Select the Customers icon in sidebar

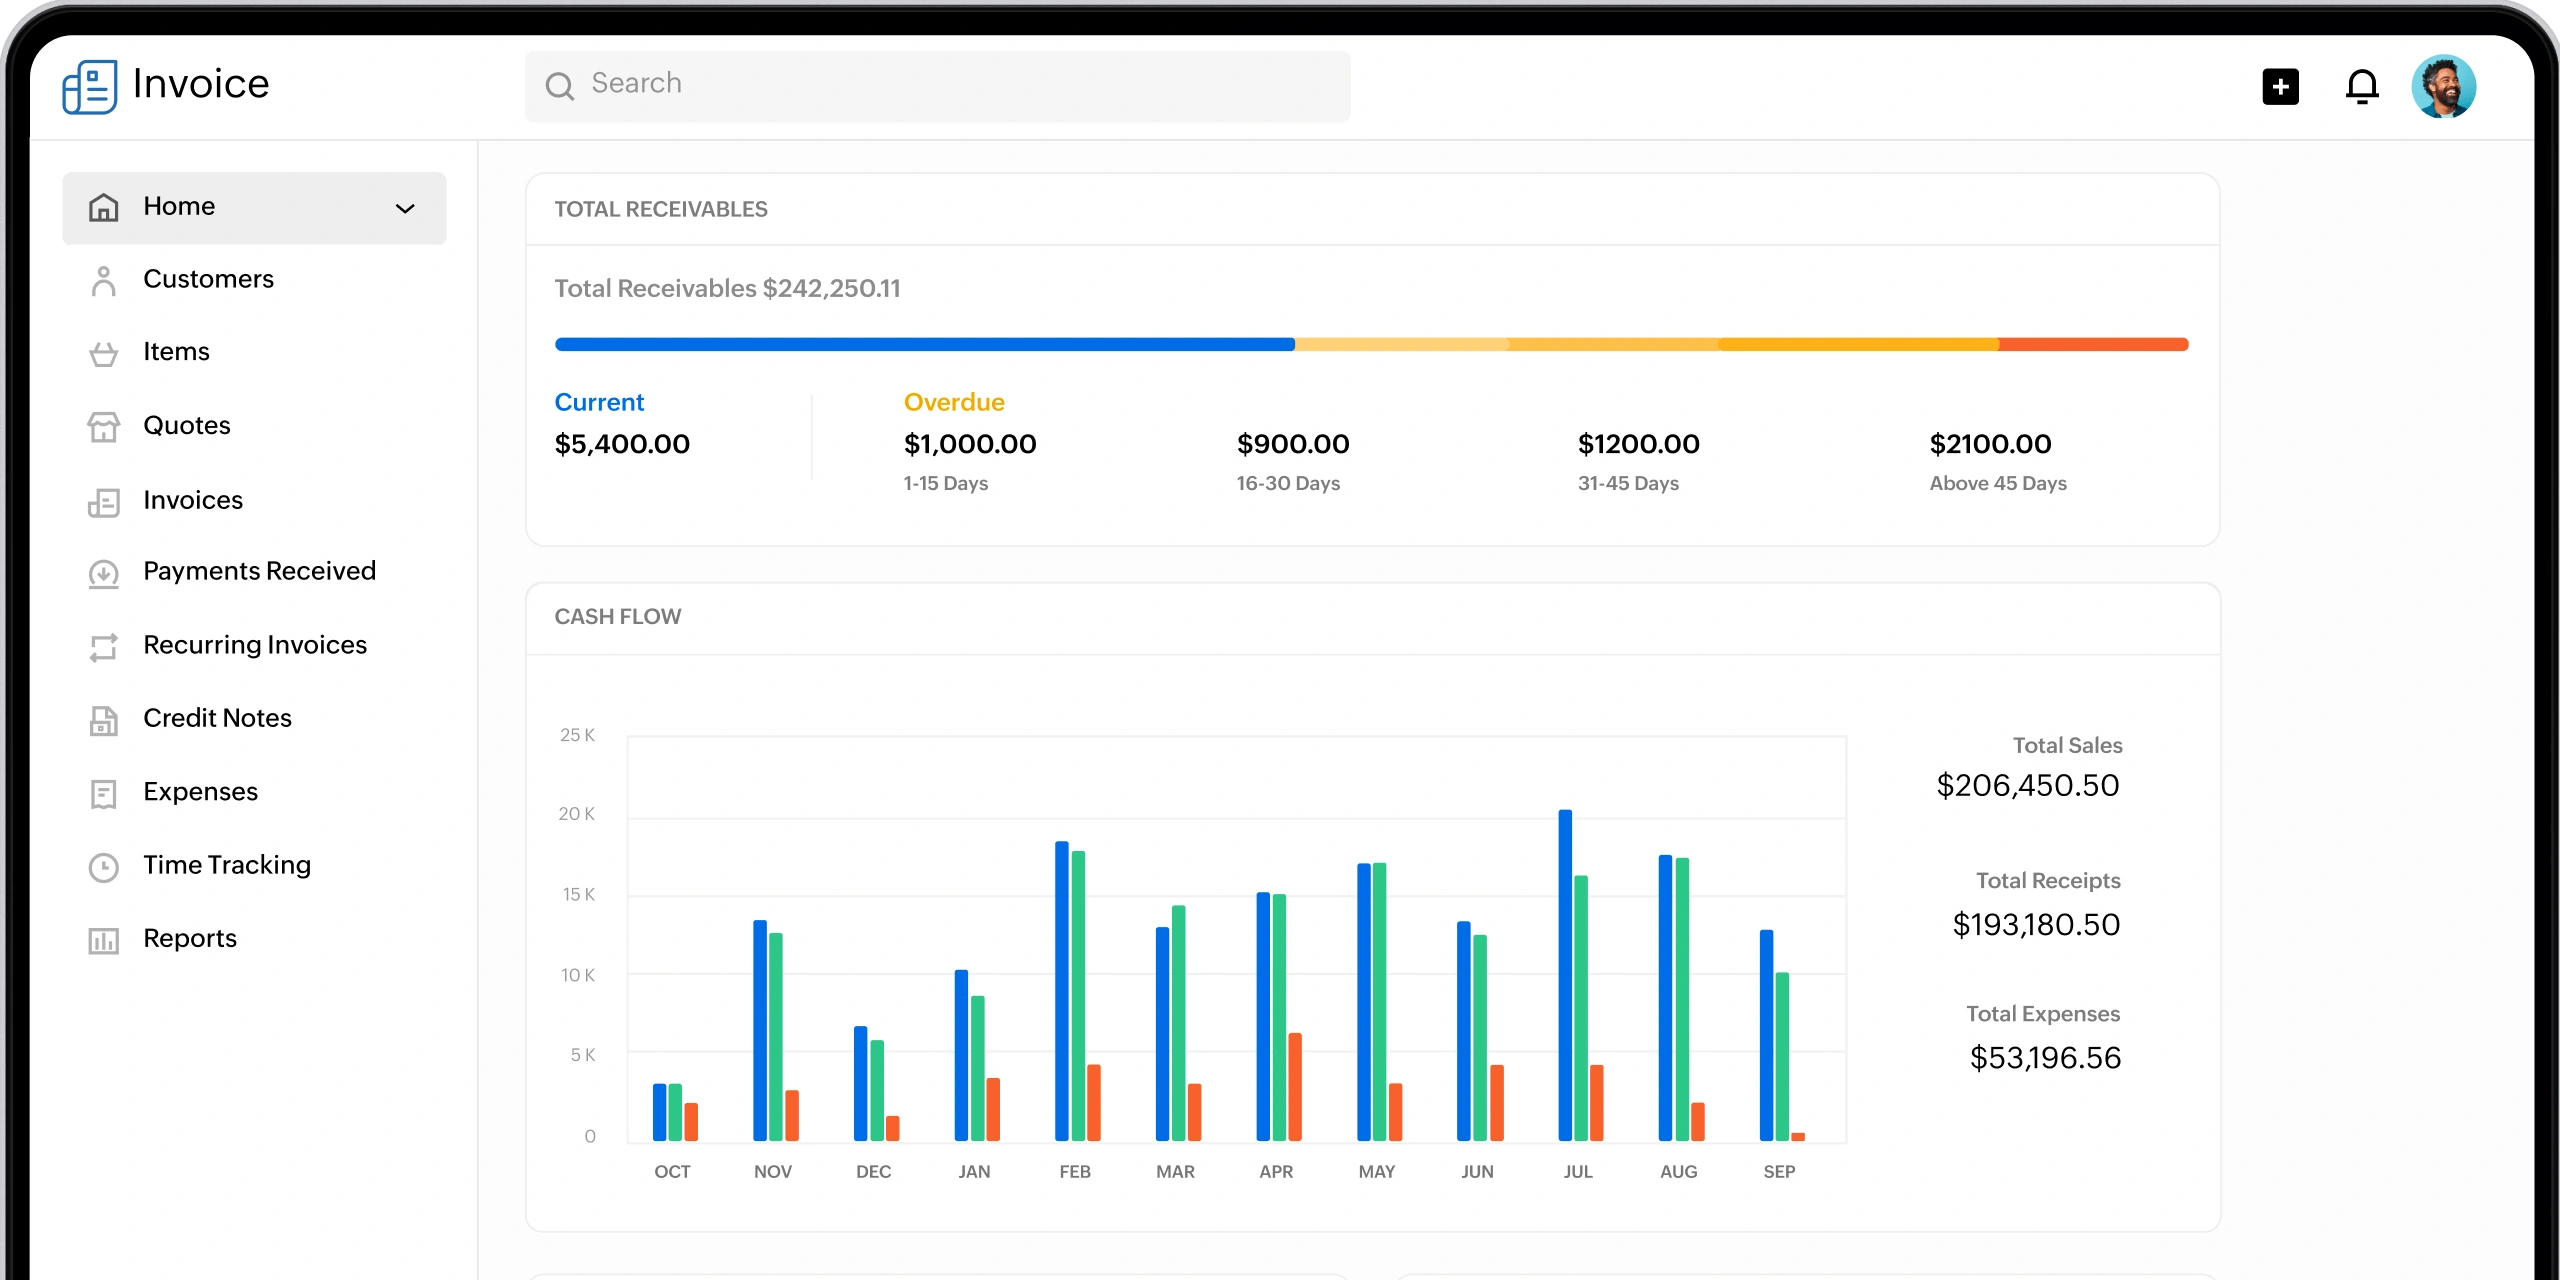click(x=104, y=280)
